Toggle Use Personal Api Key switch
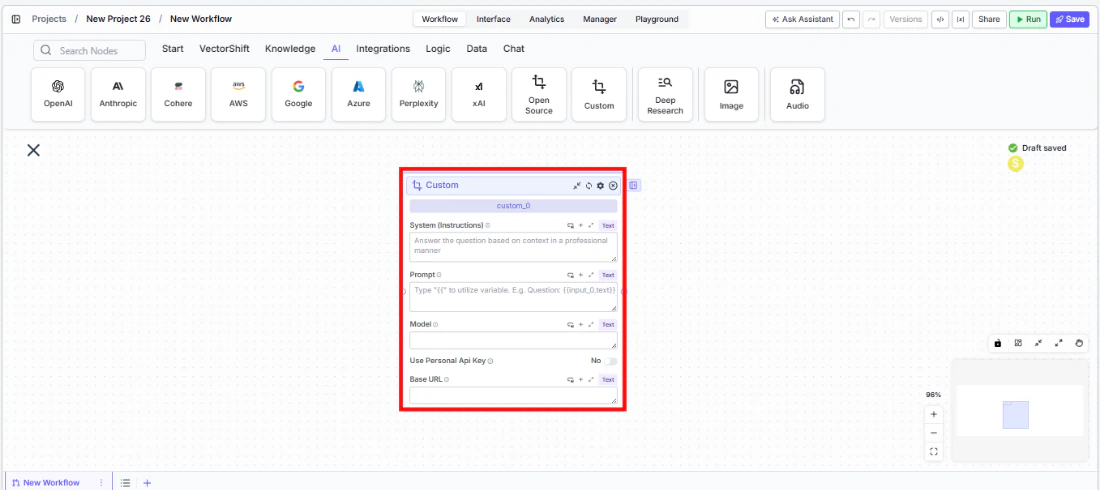This screenshot has width=1100, height=490. pos(611,361)
